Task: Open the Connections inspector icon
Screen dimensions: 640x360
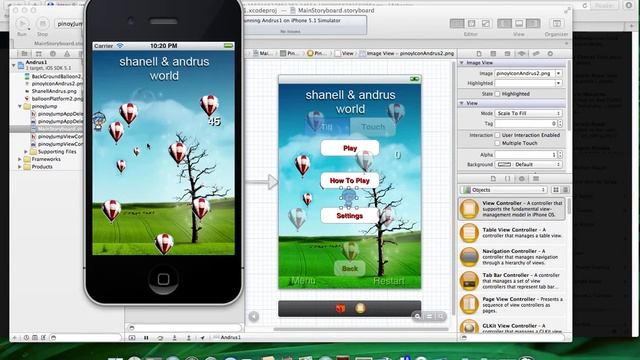Action: 550,53
